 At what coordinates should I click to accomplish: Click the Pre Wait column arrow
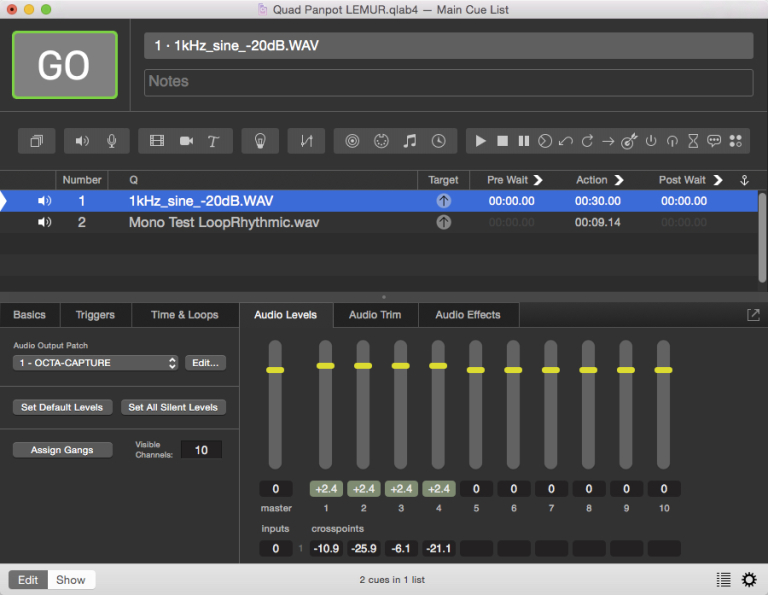pos(538,180)
